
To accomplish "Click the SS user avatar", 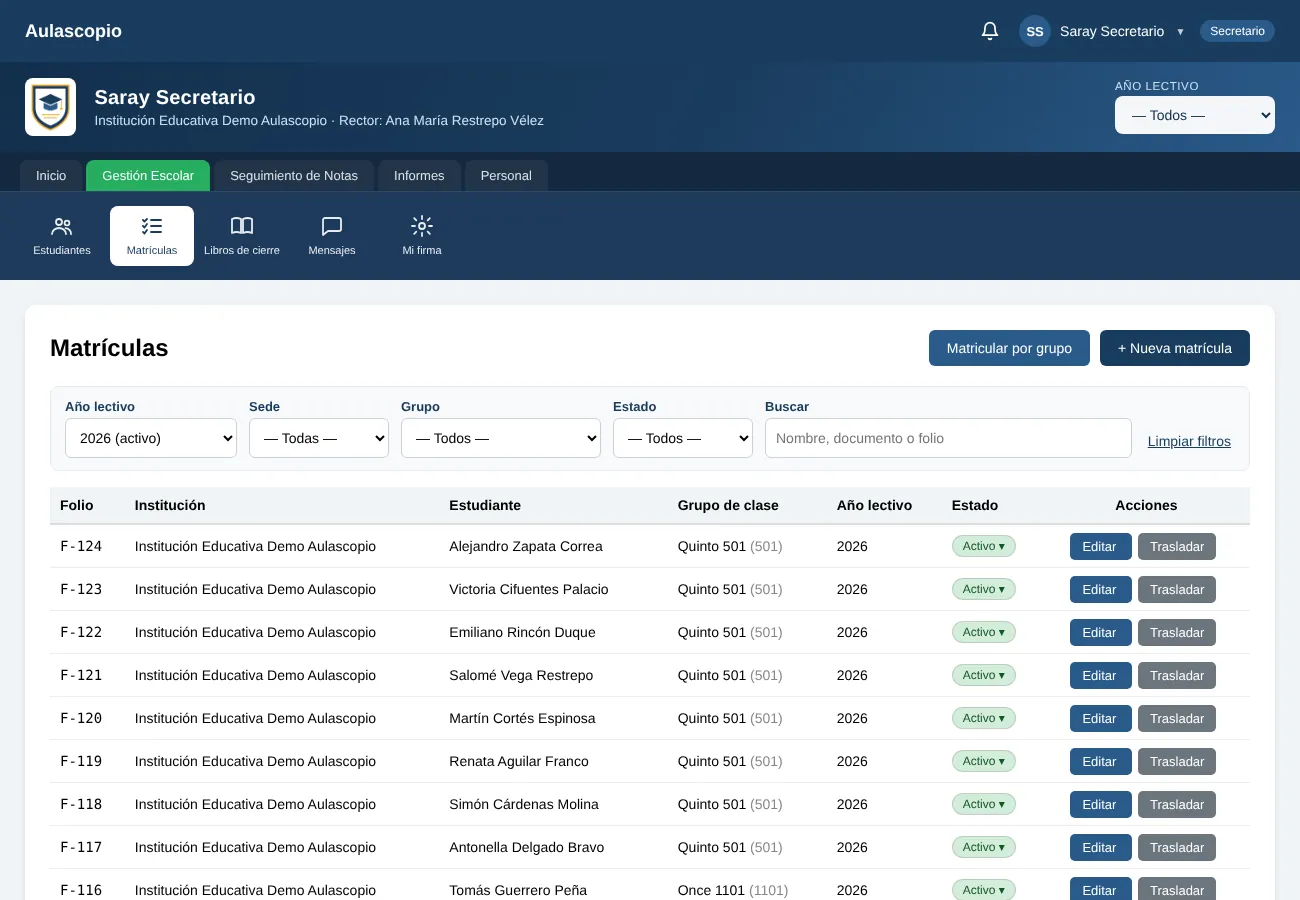I will point(1035,31).
